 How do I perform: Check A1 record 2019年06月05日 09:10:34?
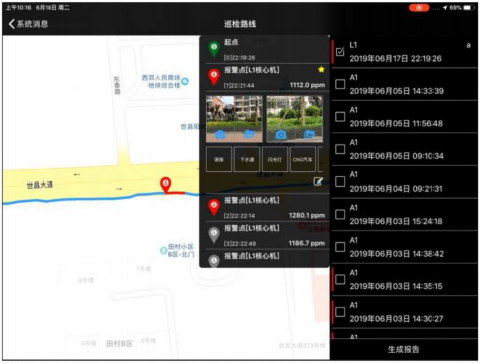tap(340, 149)
